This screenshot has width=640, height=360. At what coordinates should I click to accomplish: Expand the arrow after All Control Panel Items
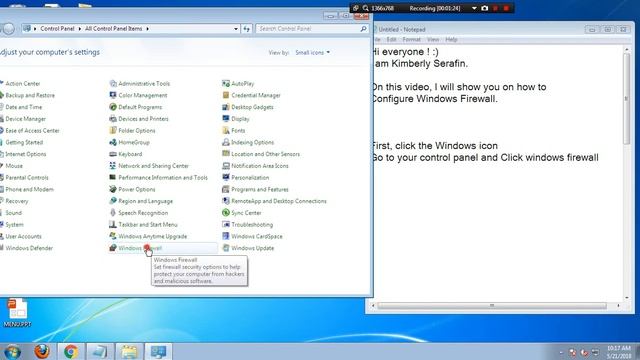(x=147, y=29)
